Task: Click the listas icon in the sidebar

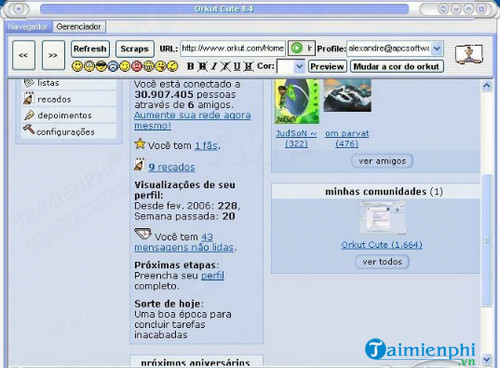Action: click(29, 83)
